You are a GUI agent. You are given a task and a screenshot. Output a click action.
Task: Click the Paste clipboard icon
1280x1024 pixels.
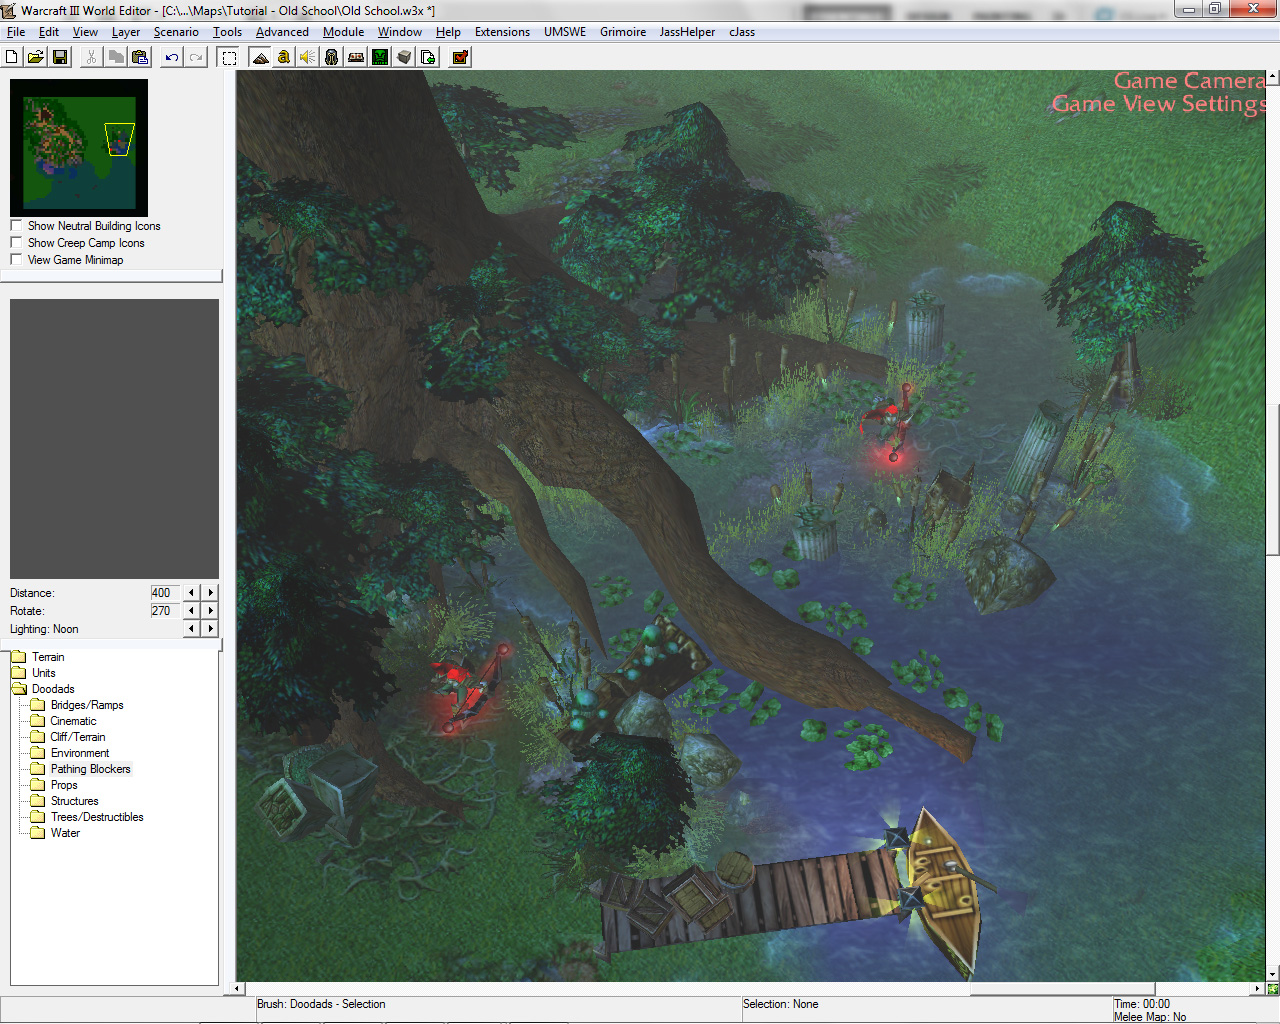pyautogui.click(x=140, y=57)
